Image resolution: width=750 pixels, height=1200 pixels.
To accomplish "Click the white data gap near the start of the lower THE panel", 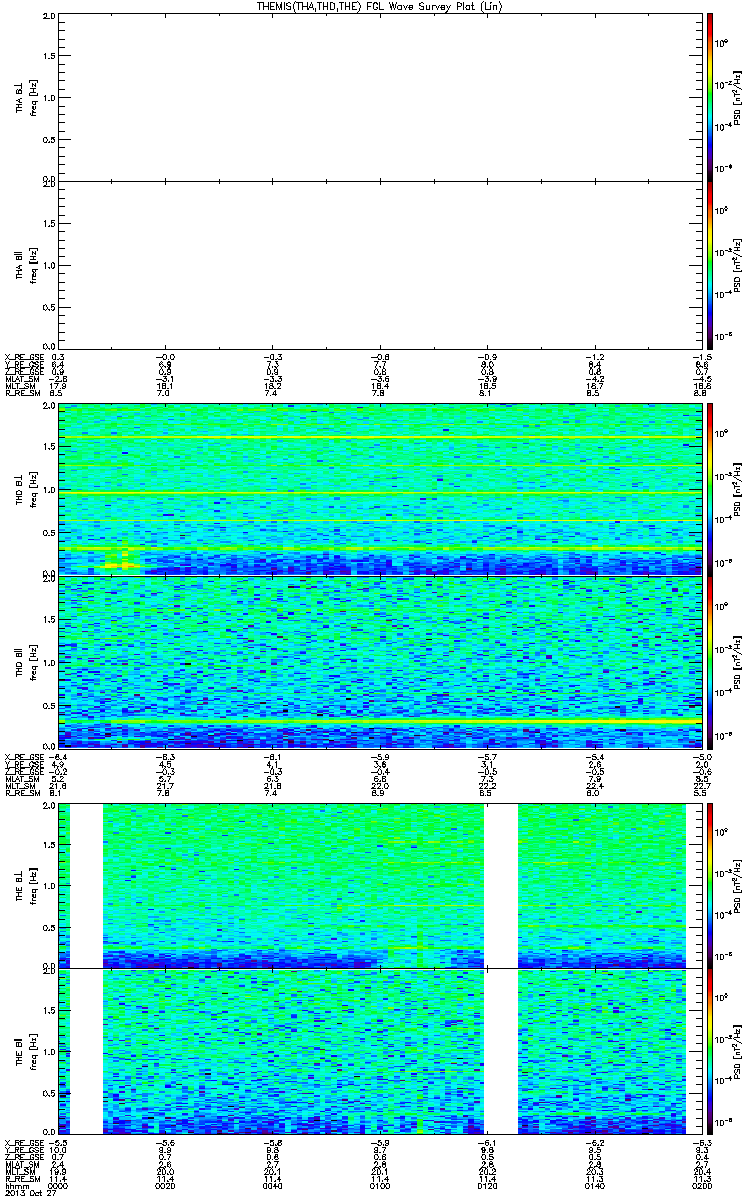I will tap(86, 1051).
